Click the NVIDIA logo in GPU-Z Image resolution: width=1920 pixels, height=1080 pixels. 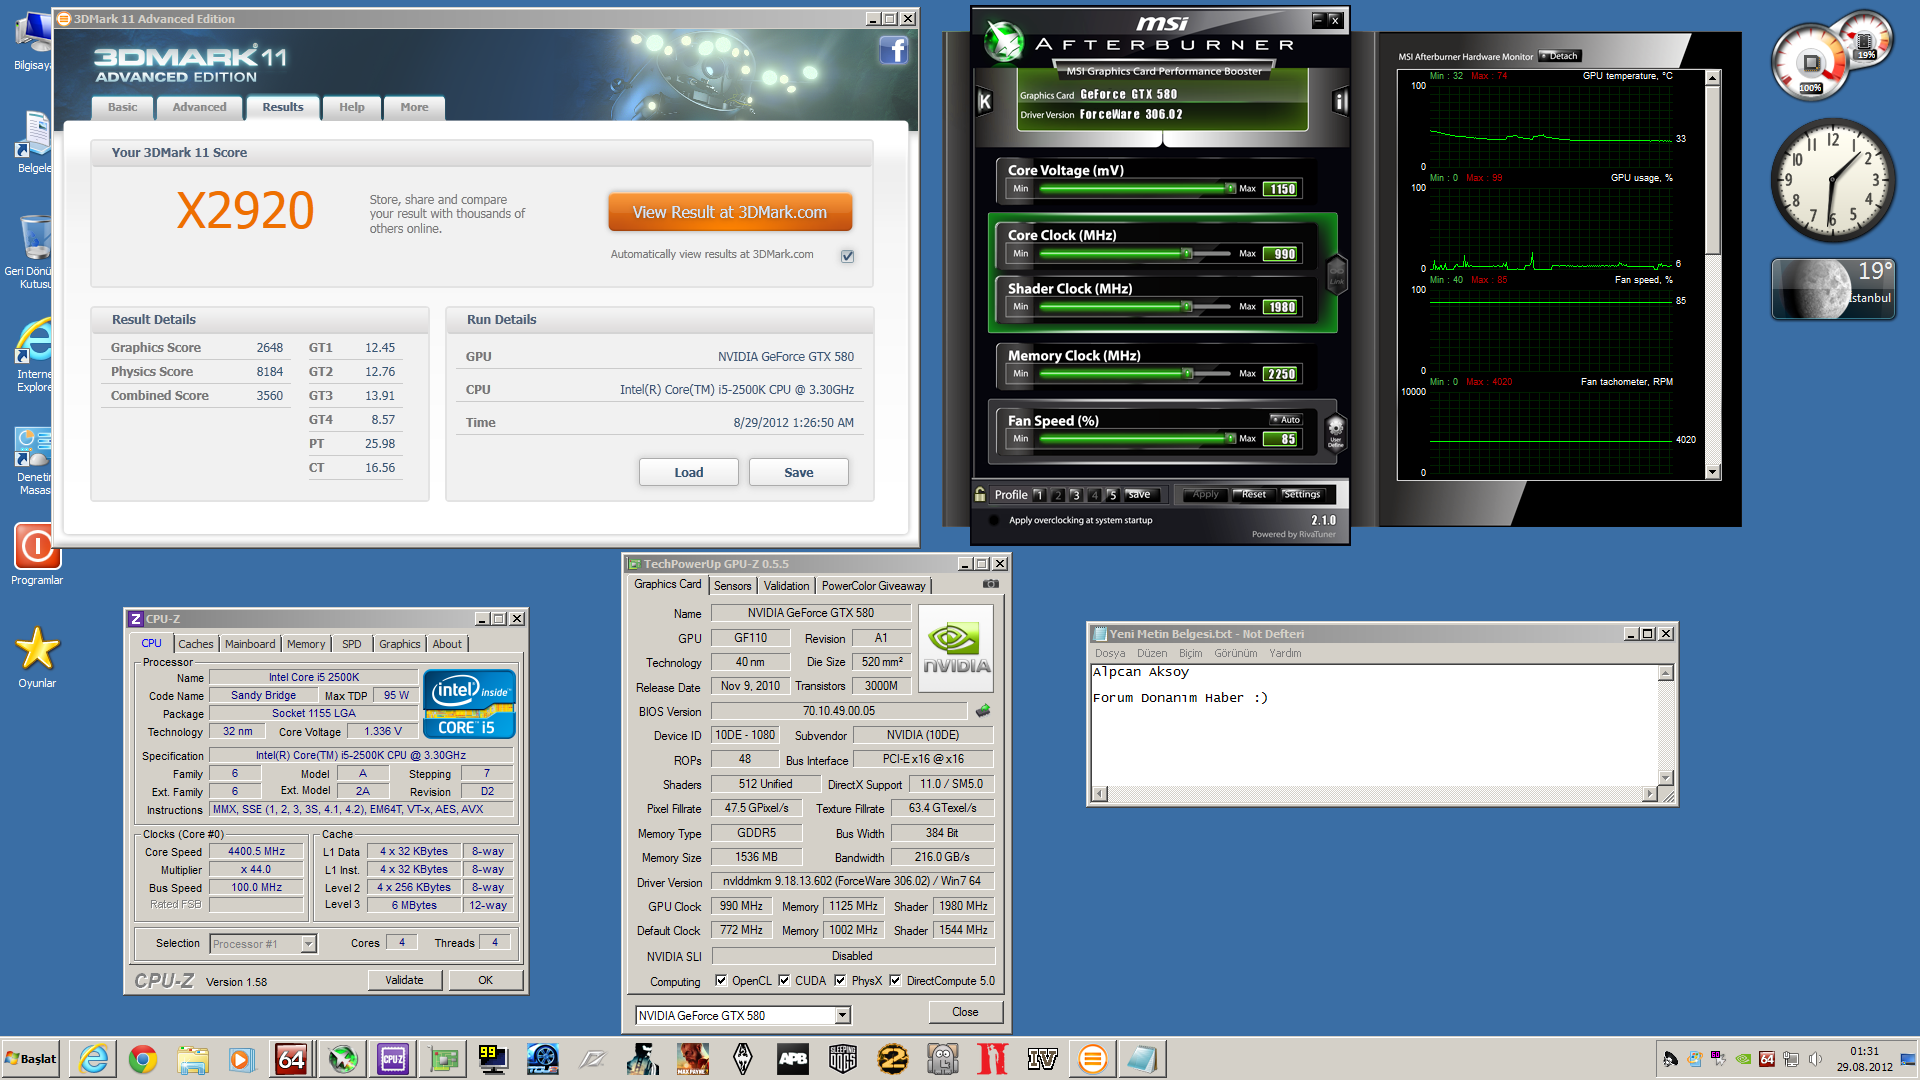point(956,648)
